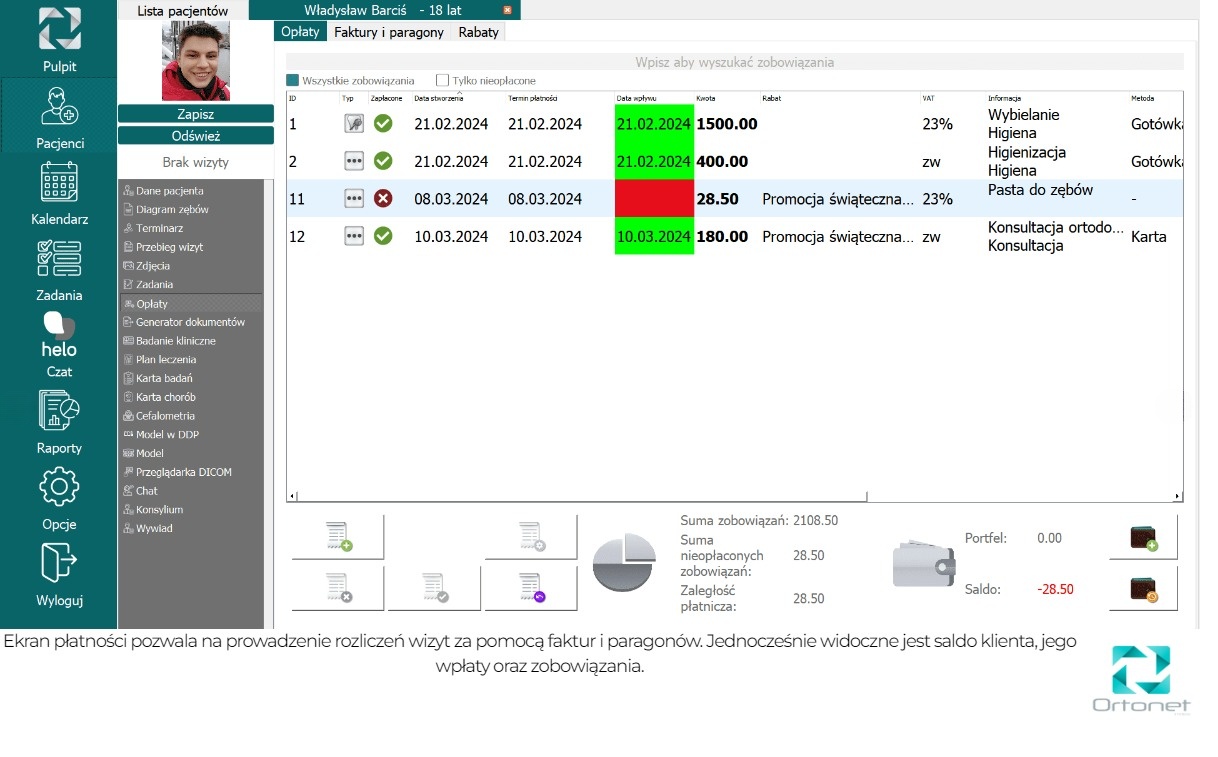Switch to the Rabaty tab
1218x757 pixels.
(478, 32)
